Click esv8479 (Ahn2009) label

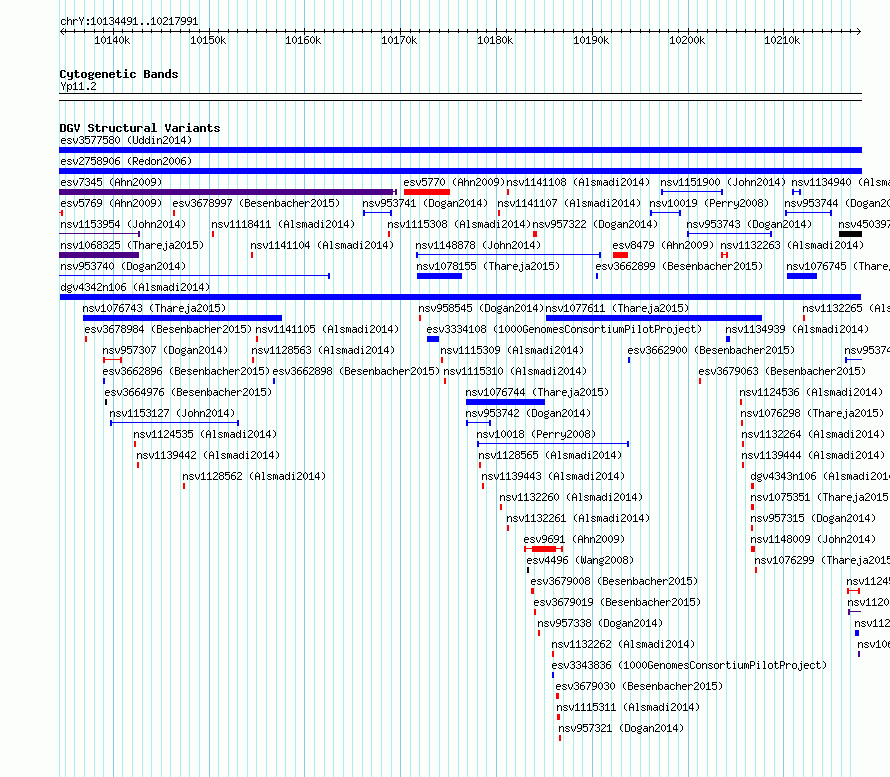pos(663,245)
